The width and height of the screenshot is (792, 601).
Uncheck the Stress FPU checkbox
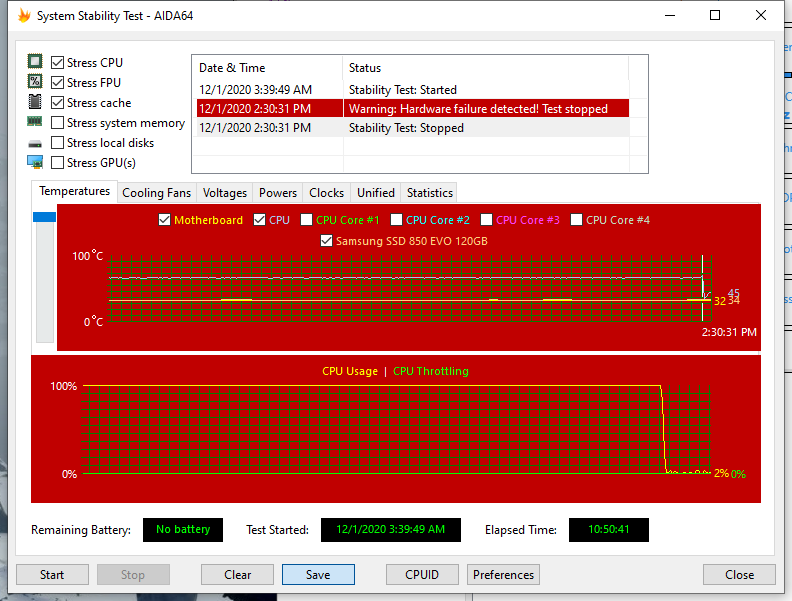(58, 82)
